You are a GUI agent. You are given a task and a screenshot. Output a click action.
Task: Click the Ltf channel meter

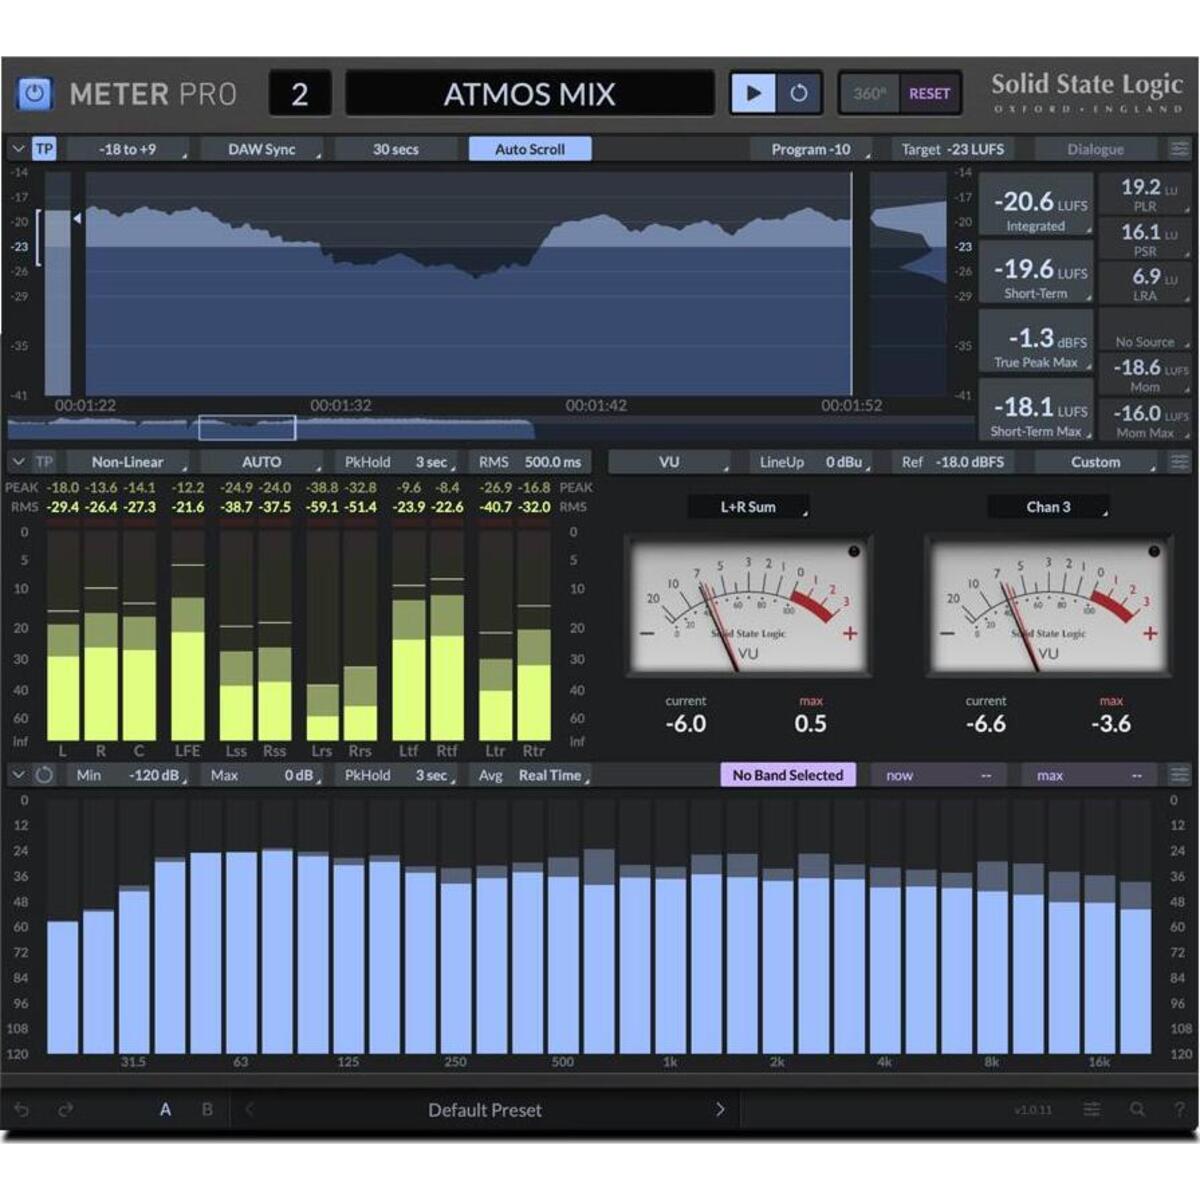coord(408,636)
